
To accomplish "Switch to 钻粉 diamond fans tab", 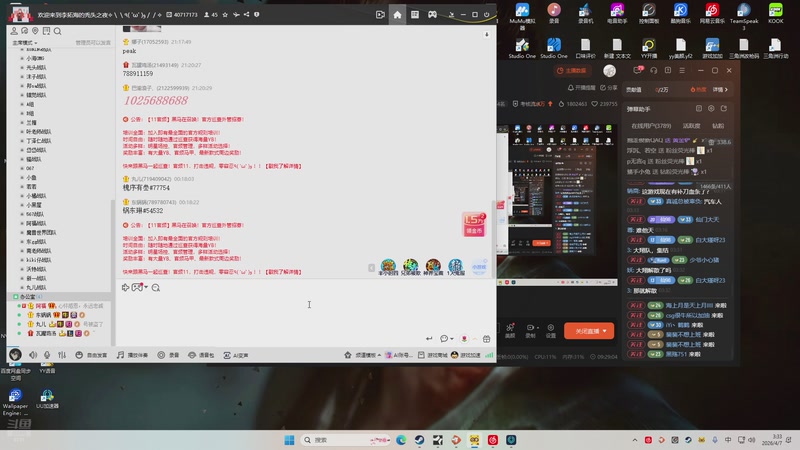I will [718, 126].
